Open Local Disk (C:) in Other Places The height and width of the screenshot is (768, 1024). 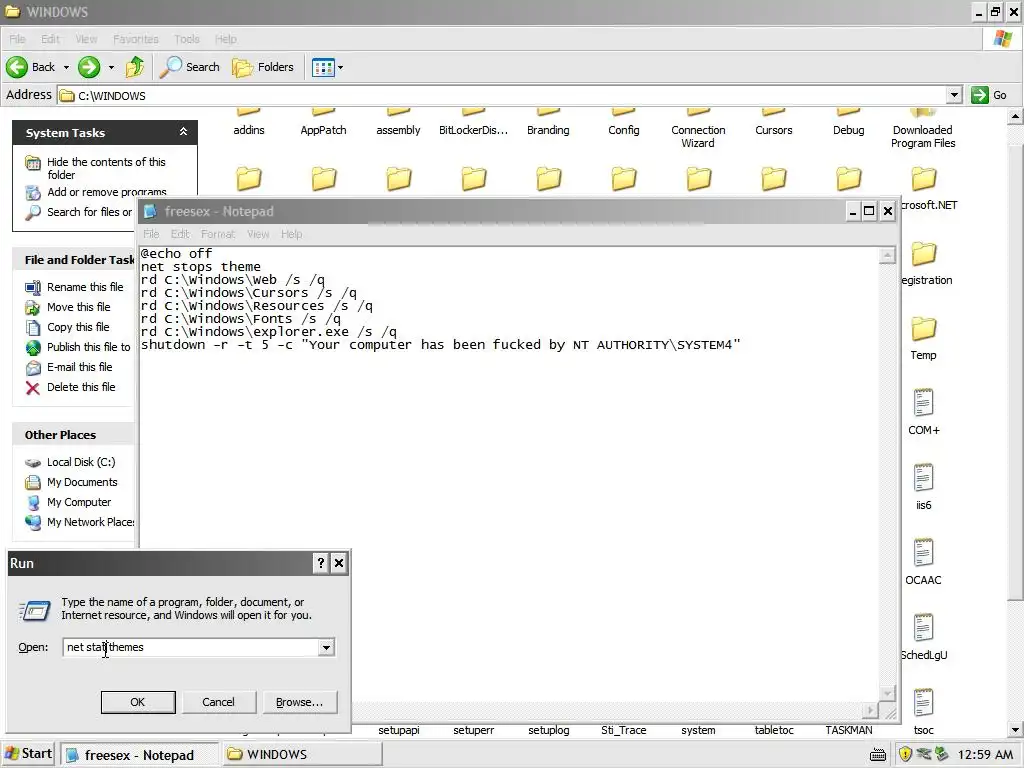[70, 462]
